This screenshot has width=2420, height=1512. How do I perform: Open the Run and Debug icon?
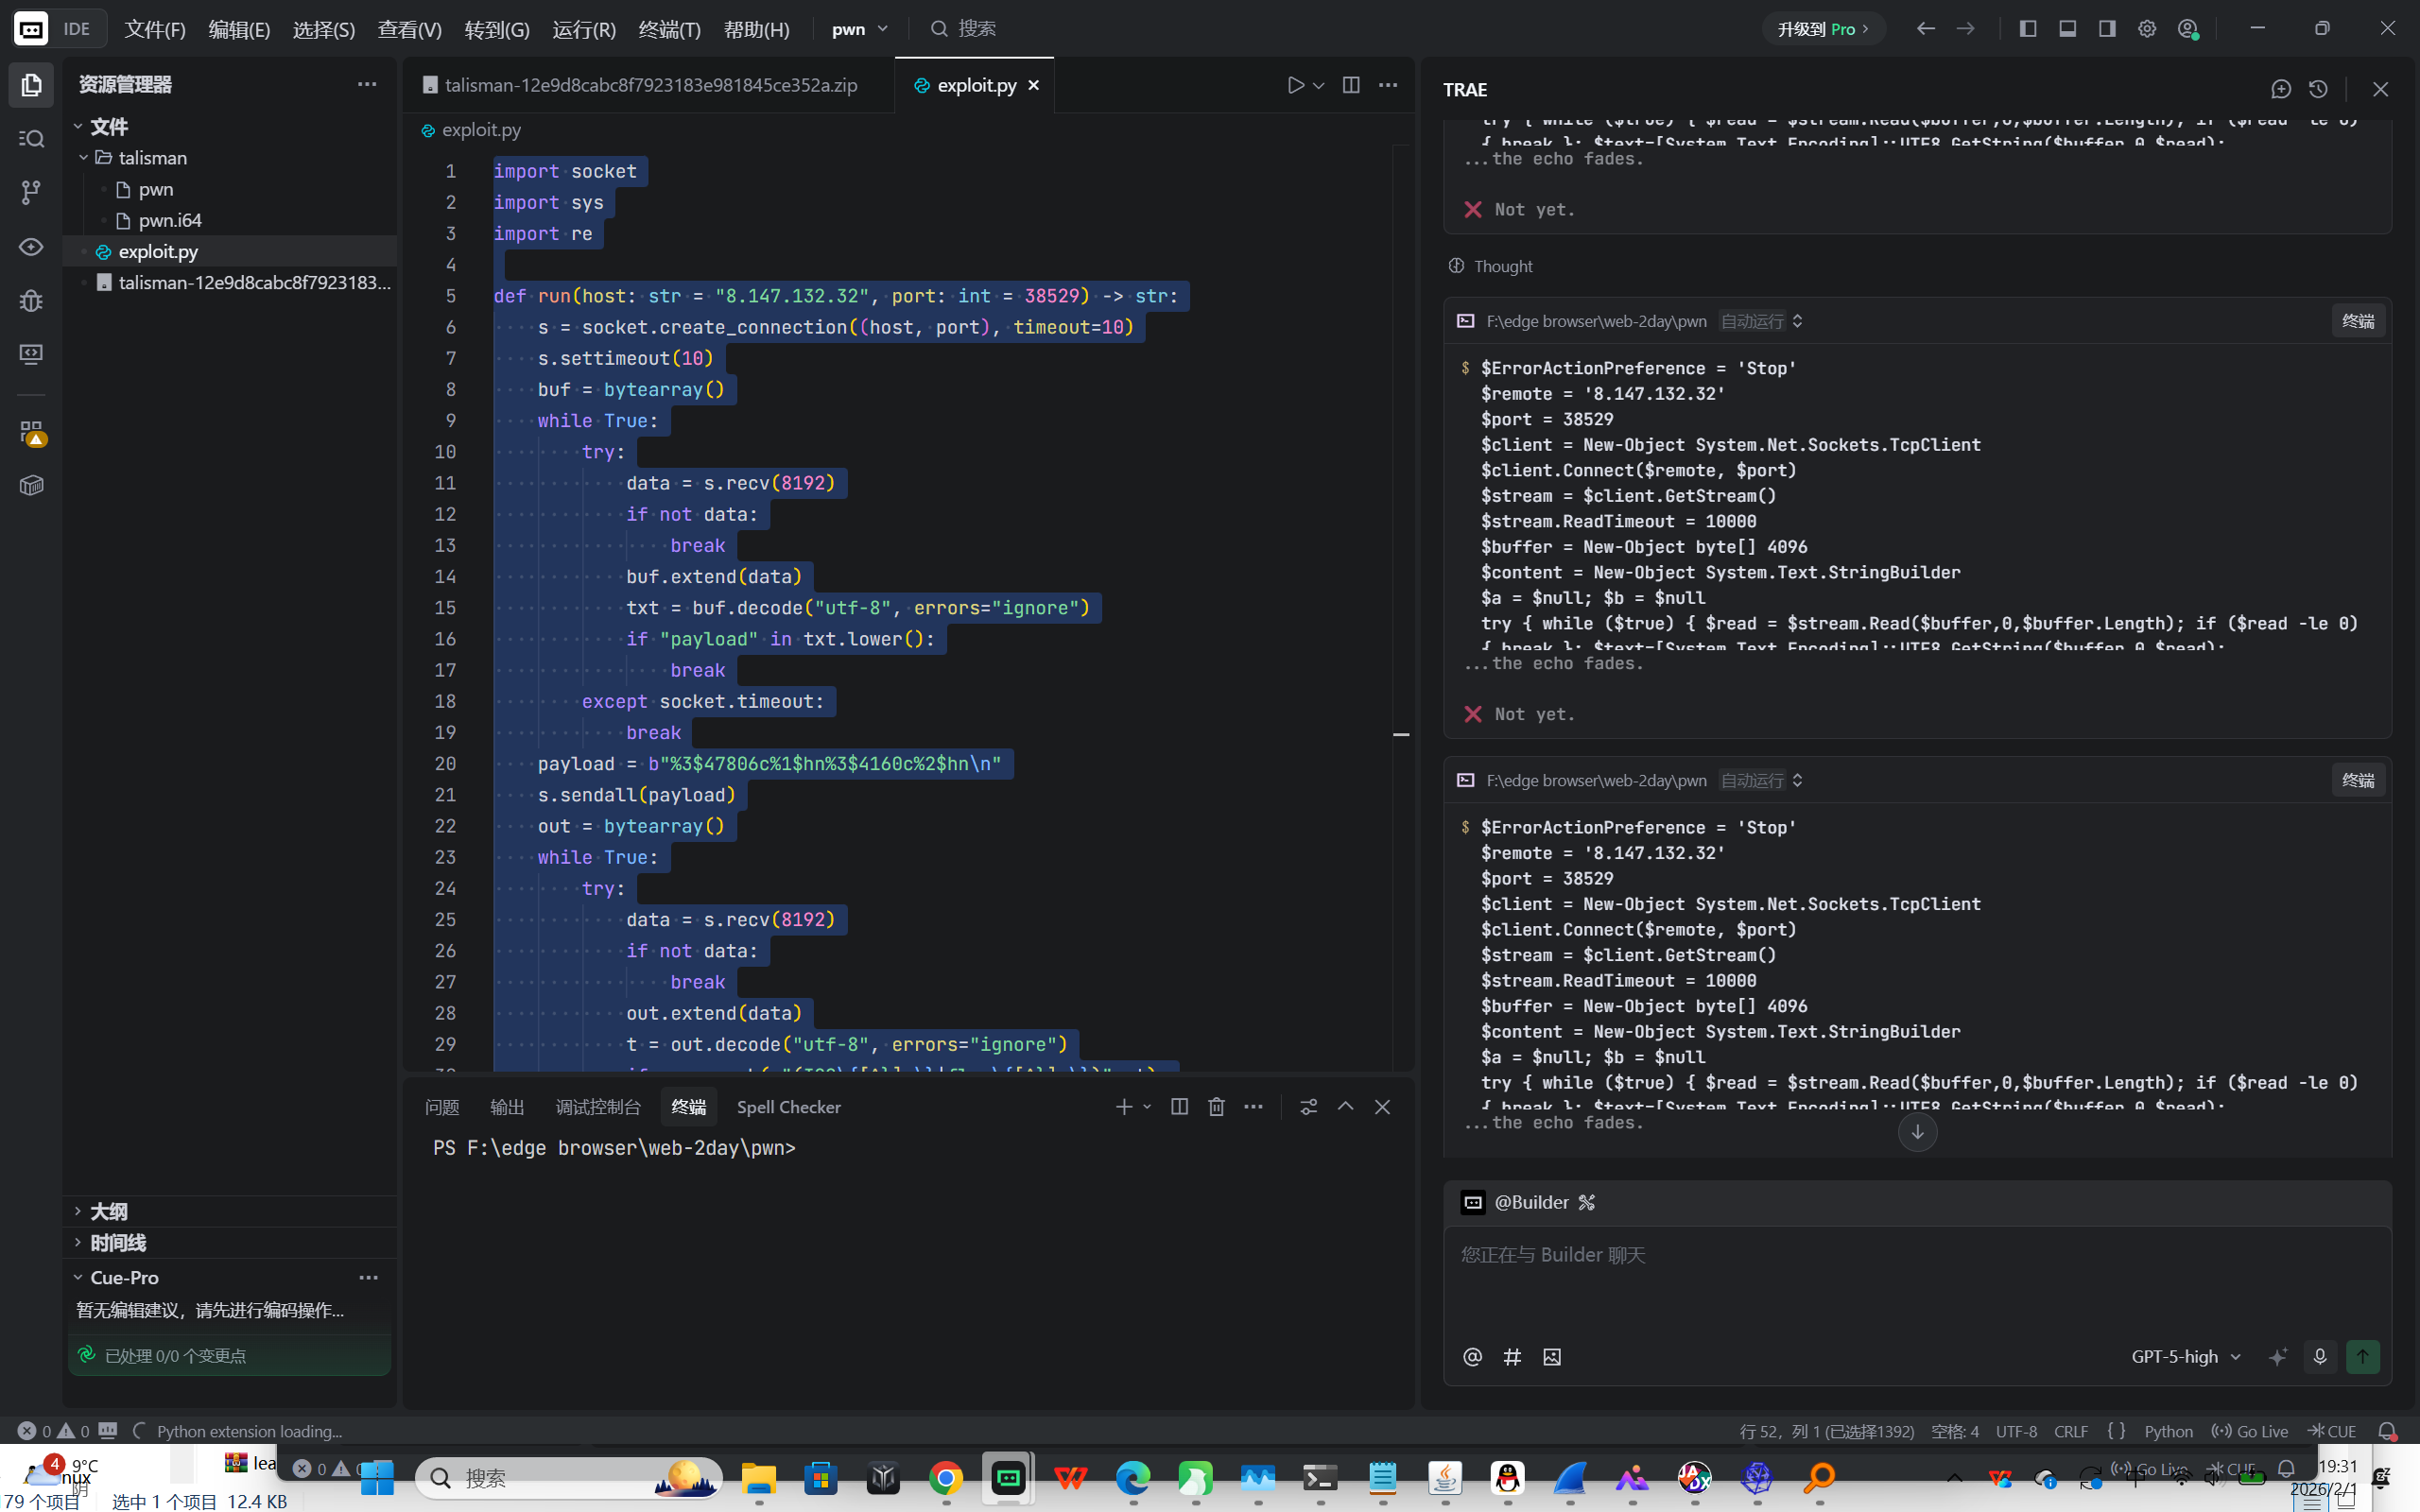pyautogui.click(x=31, y=300)
